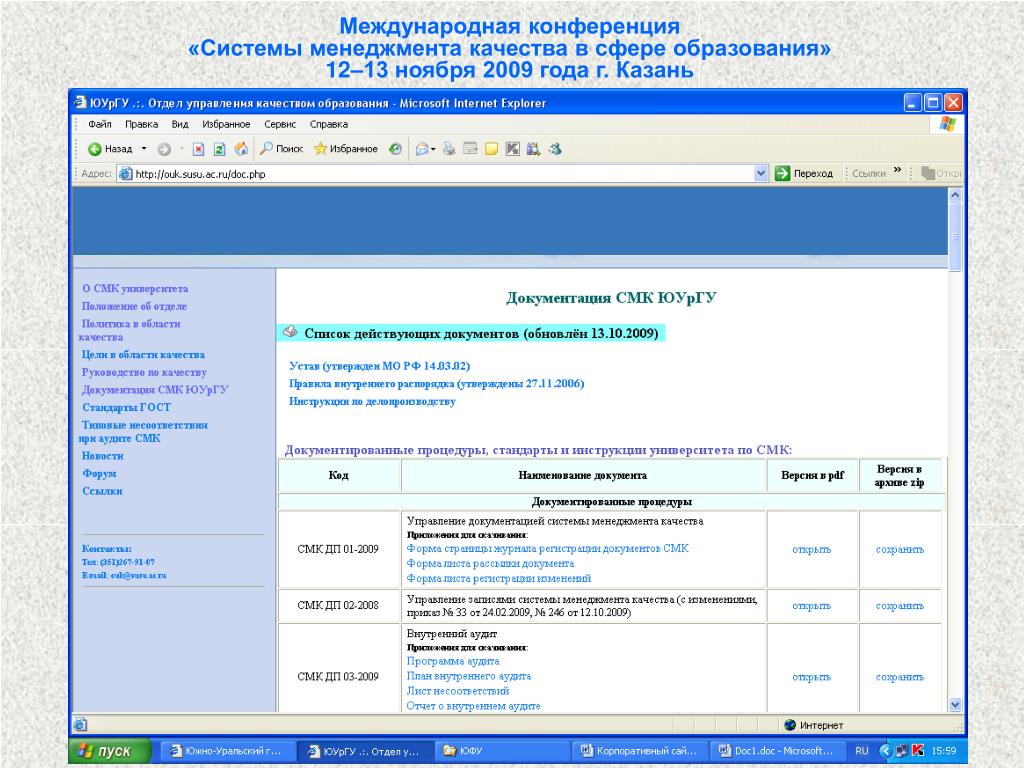Open Устав (утвержден МО РФ 14.03.02) link
This screenshot has width=1024, height=768.
pos(379,366)
